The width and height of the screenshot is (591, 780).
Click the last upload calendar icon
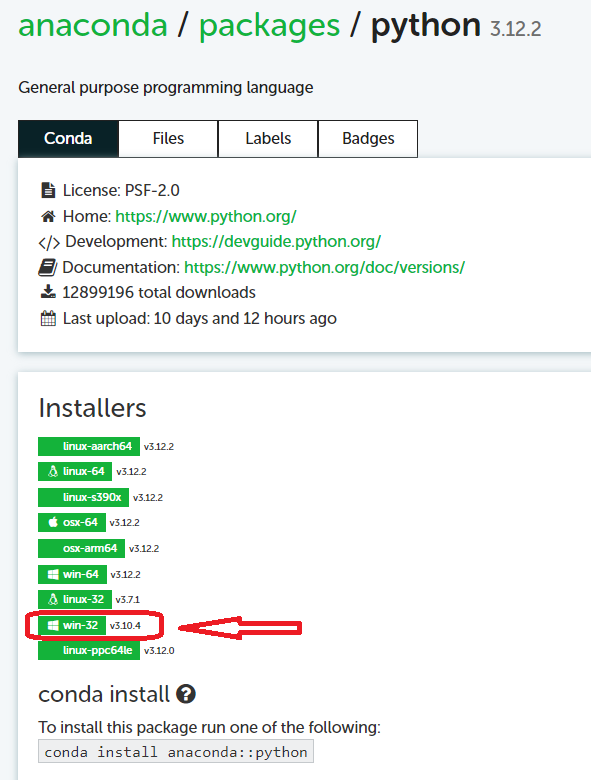coord(48,318)
